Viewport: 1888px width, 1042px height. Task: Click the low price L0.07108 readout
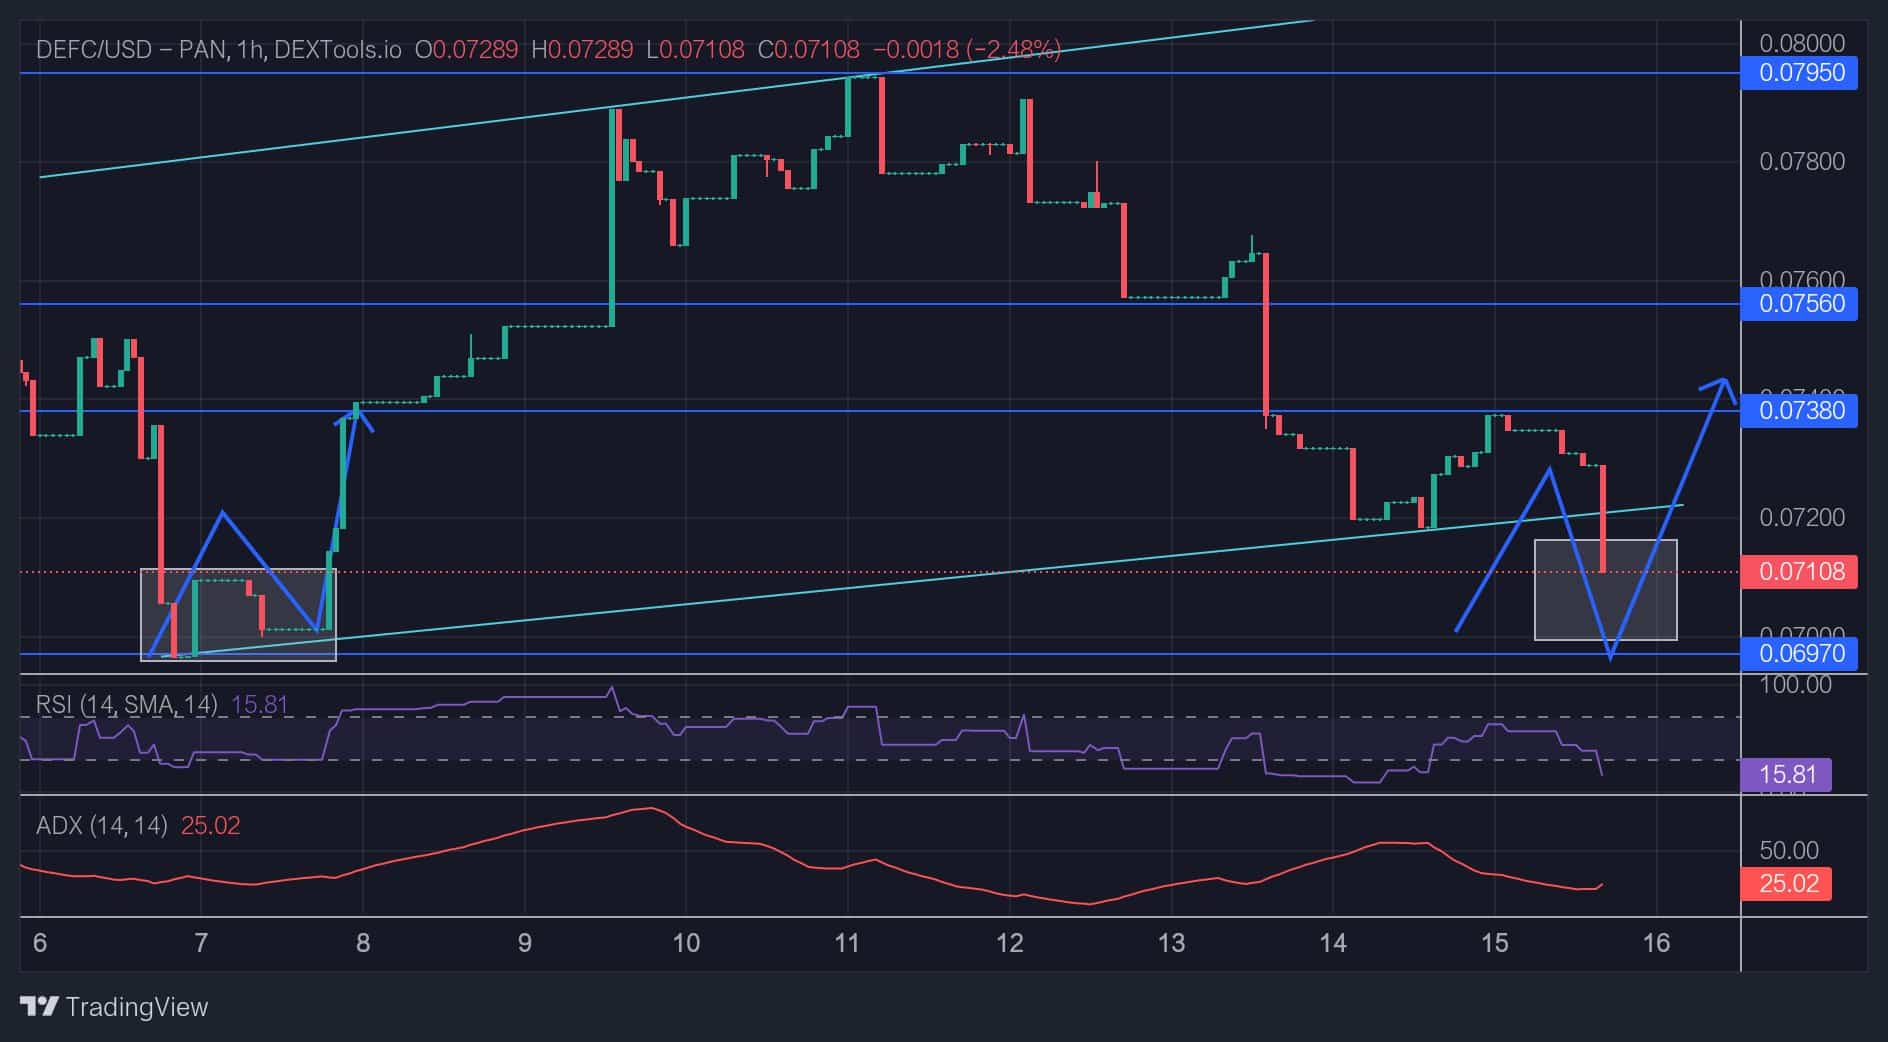tap(695, 49)
